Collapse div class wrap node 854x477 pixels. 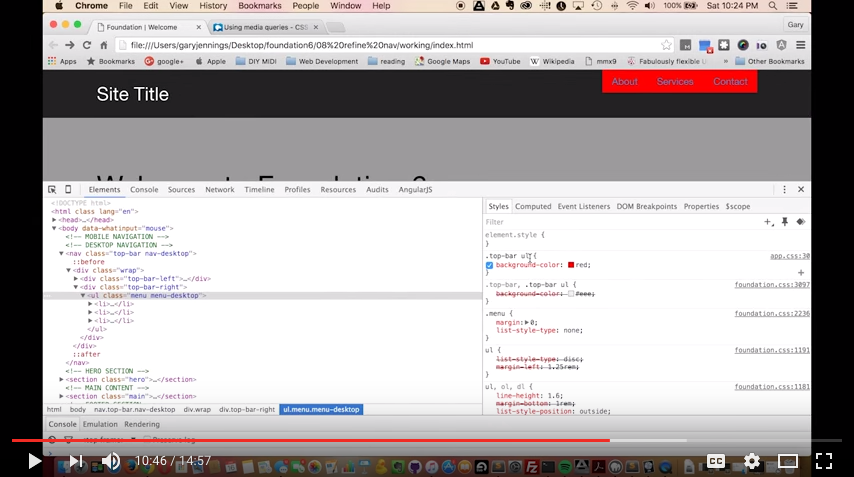(69, 270)
